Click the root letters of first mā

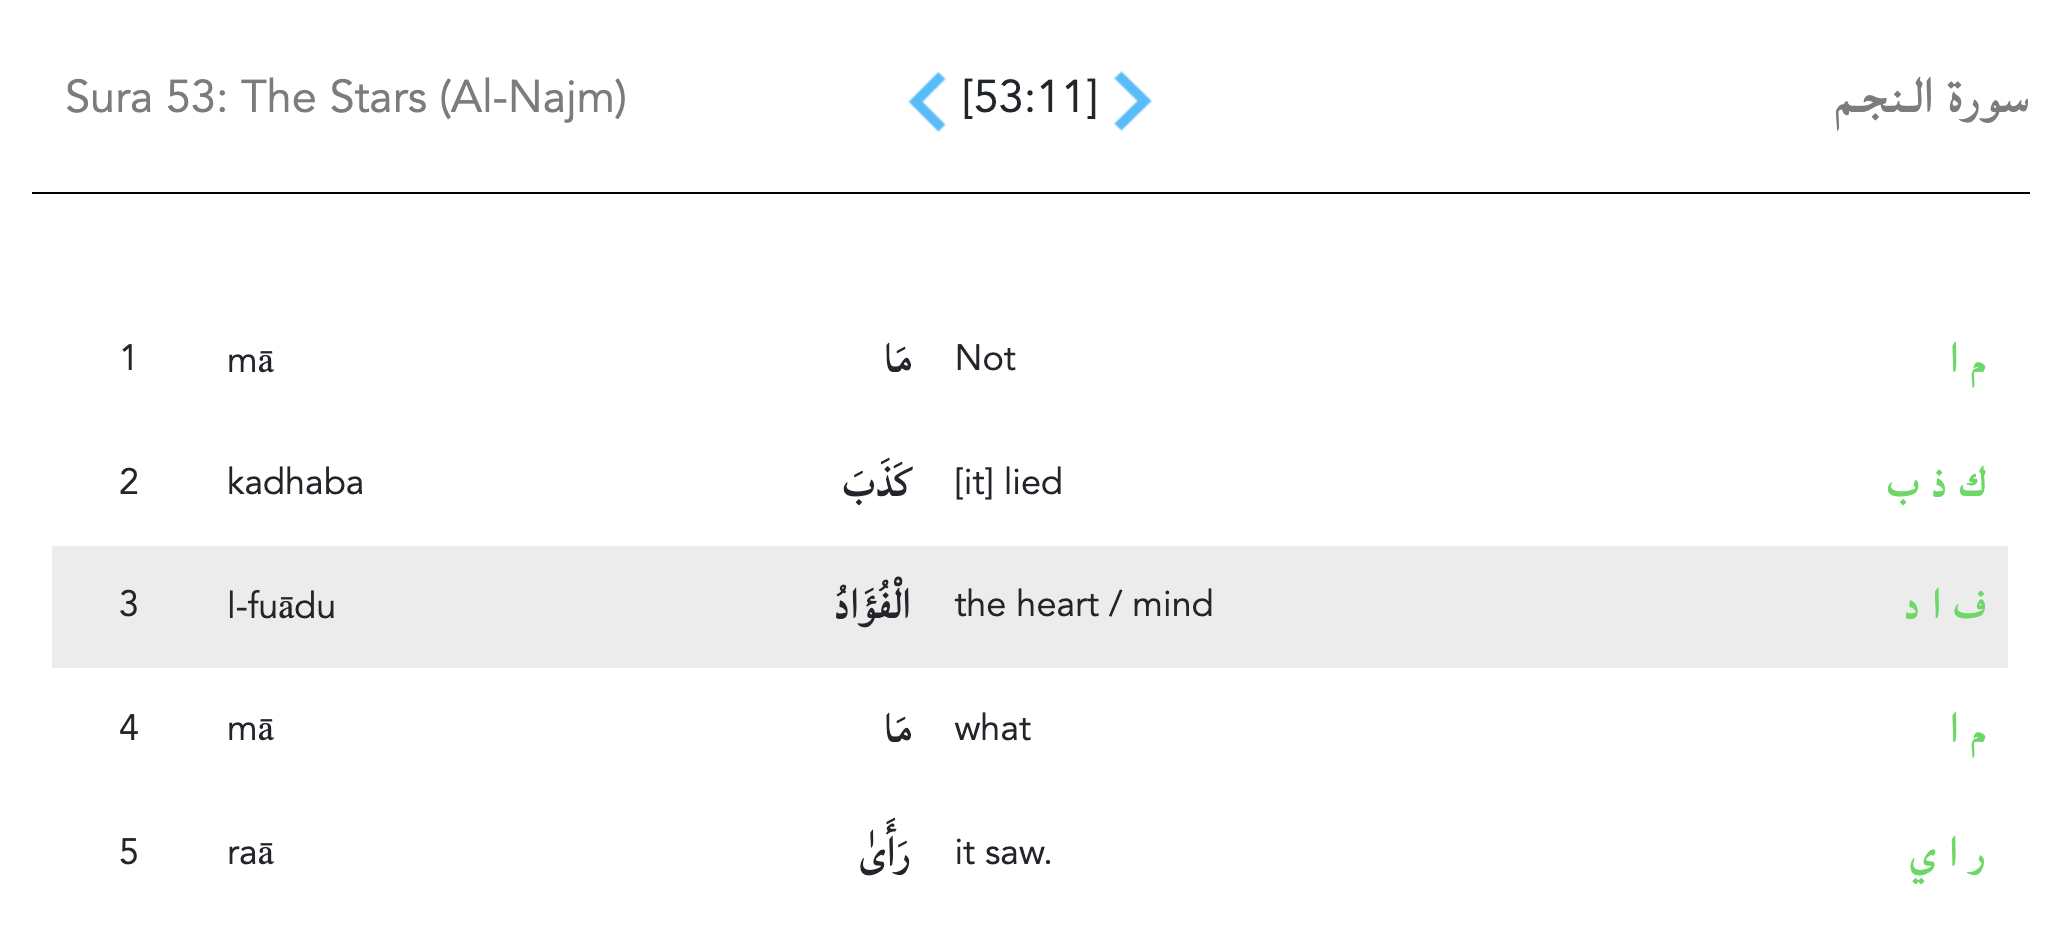1967,361
